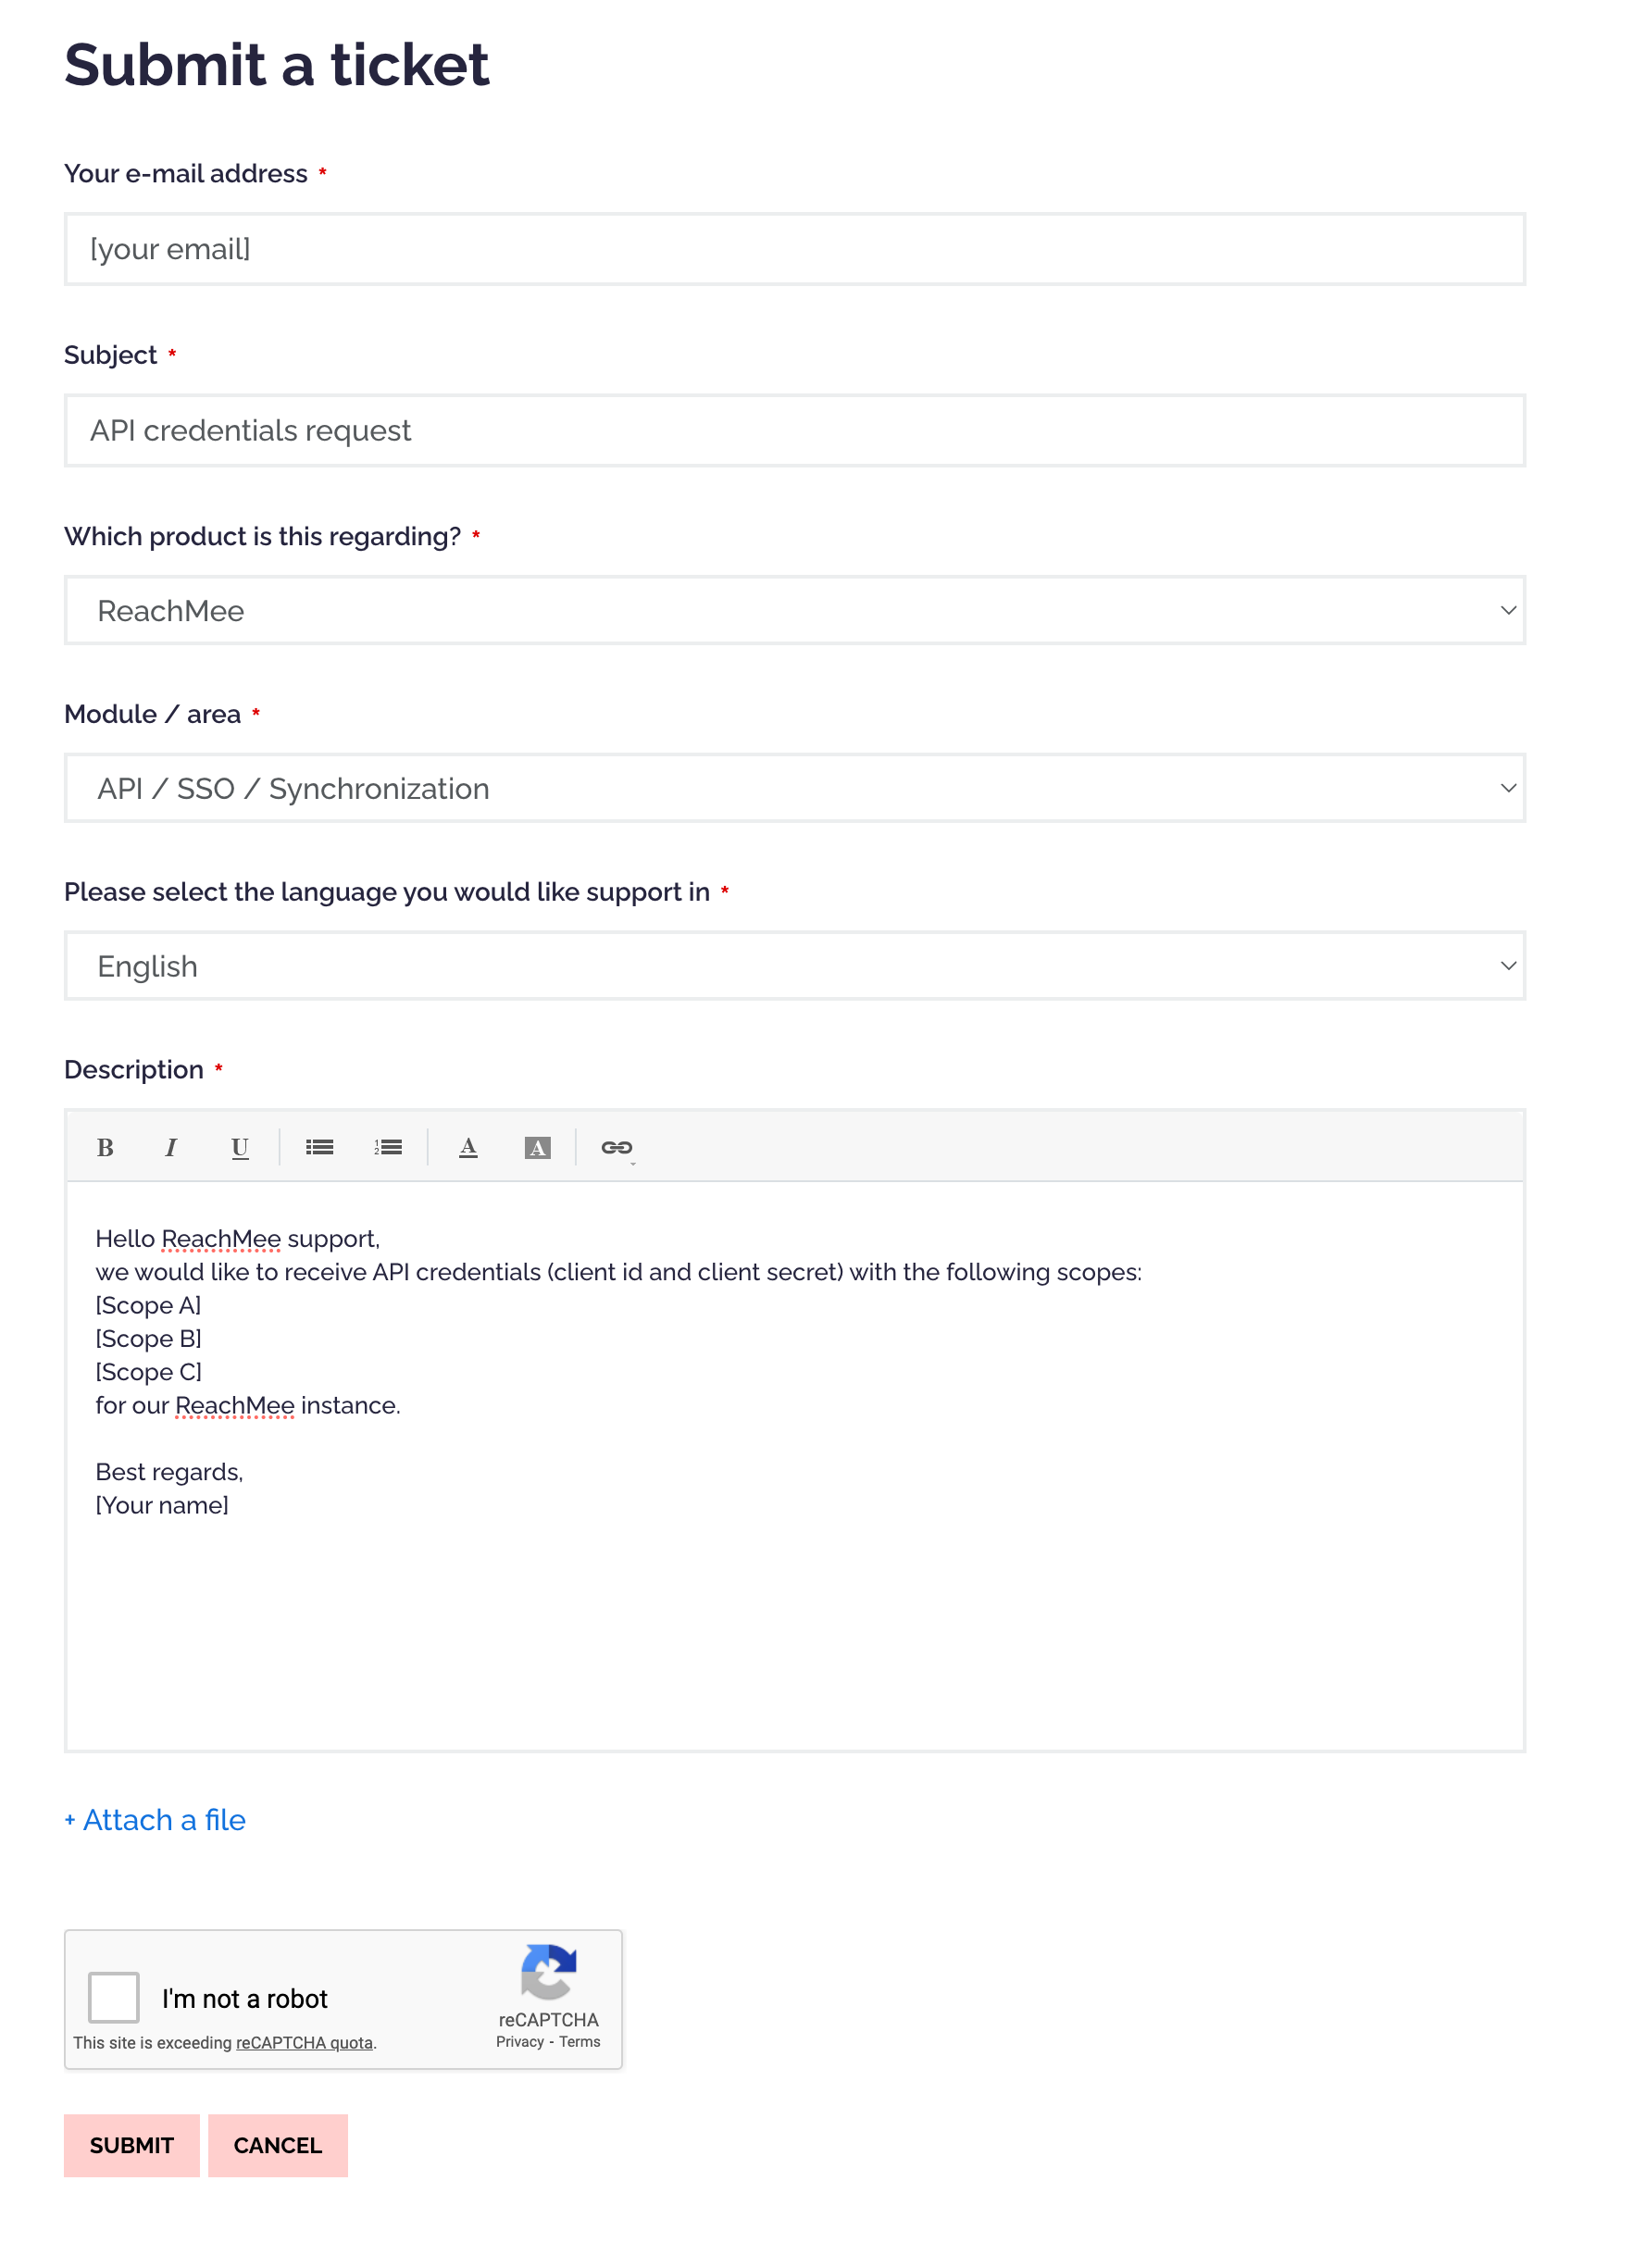Open the reCAPTCHA Privacy link
This screenshot has width=1633, height=2268.
[x=520, y=2042]
